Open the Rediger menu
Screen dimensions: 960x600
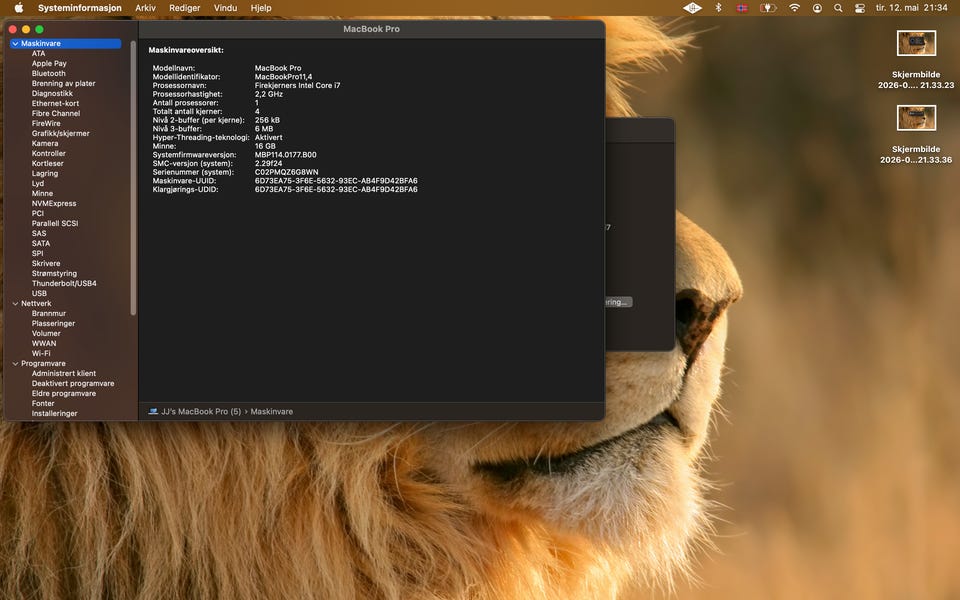tap(184, 8)
